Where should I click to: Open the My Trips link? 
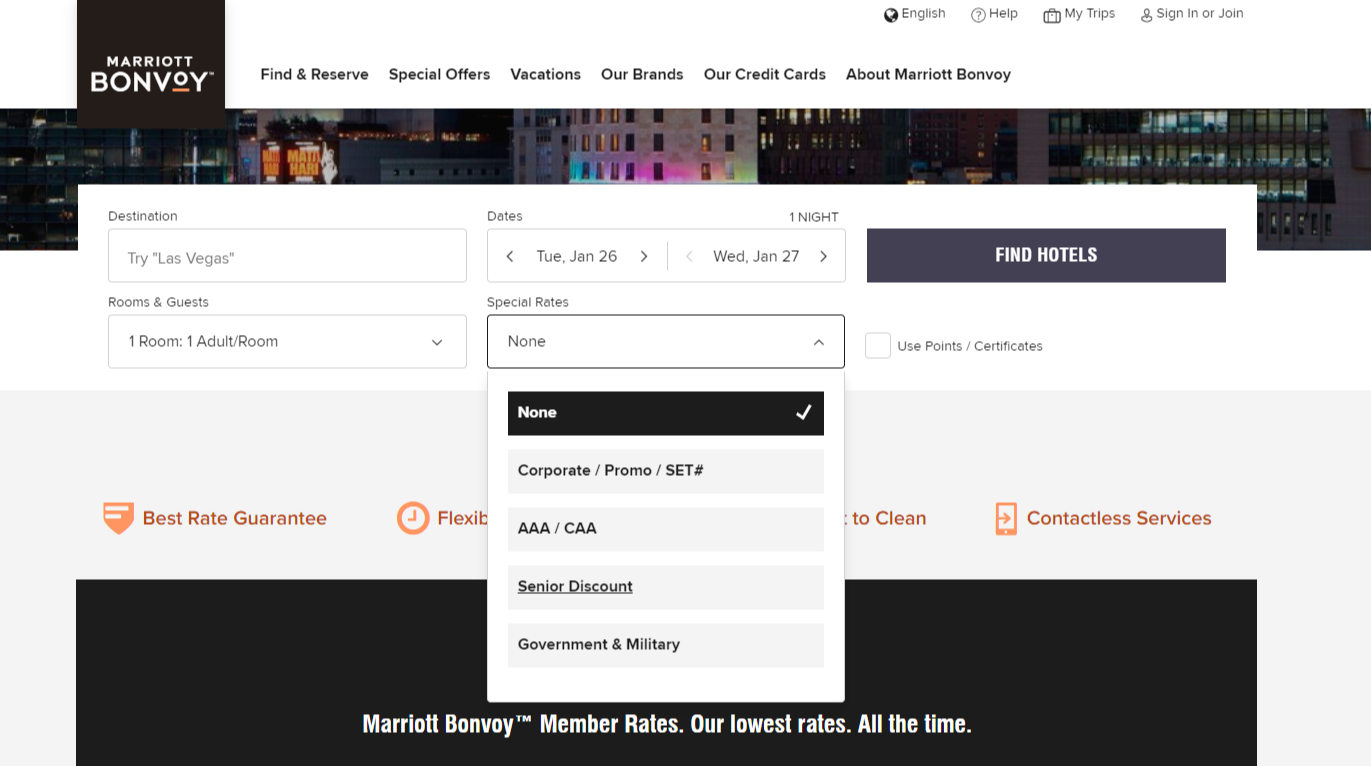tap(1089, 14)
